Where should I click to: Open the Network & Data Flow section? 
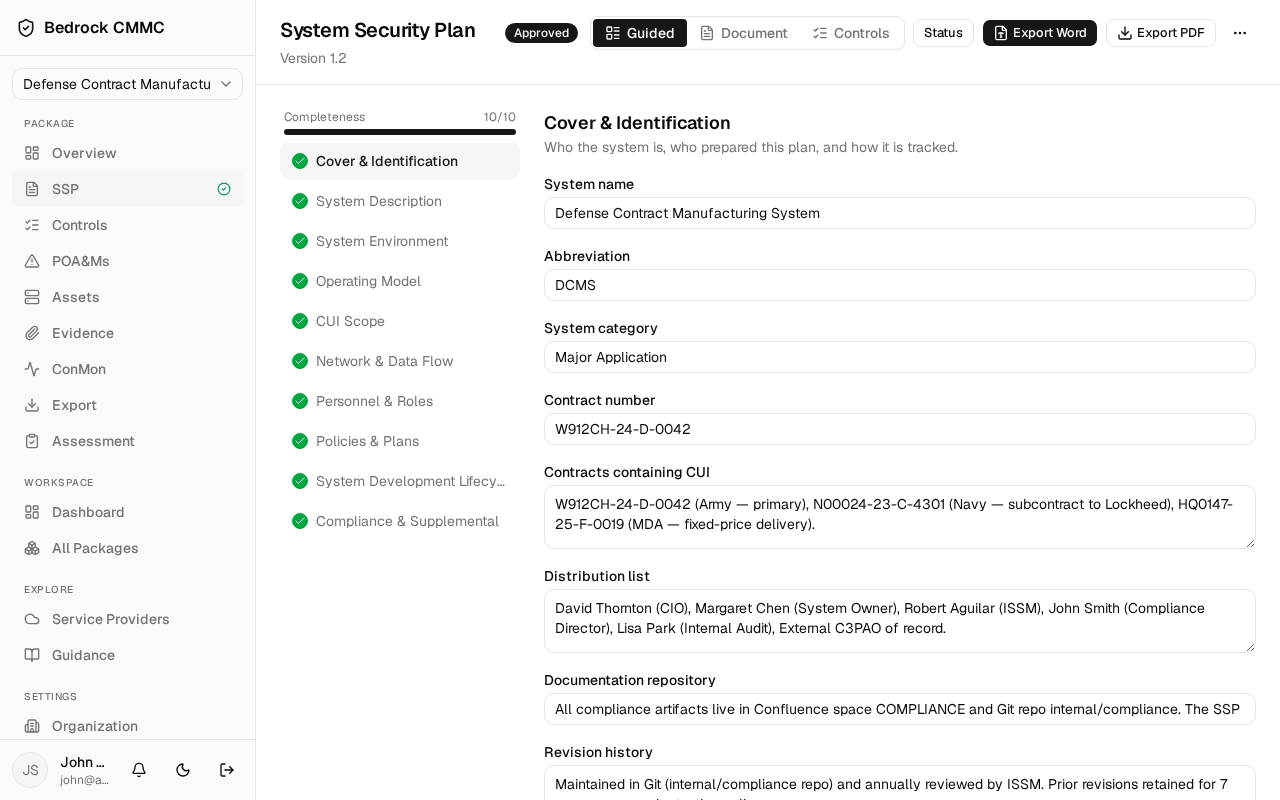click(400, 361)
